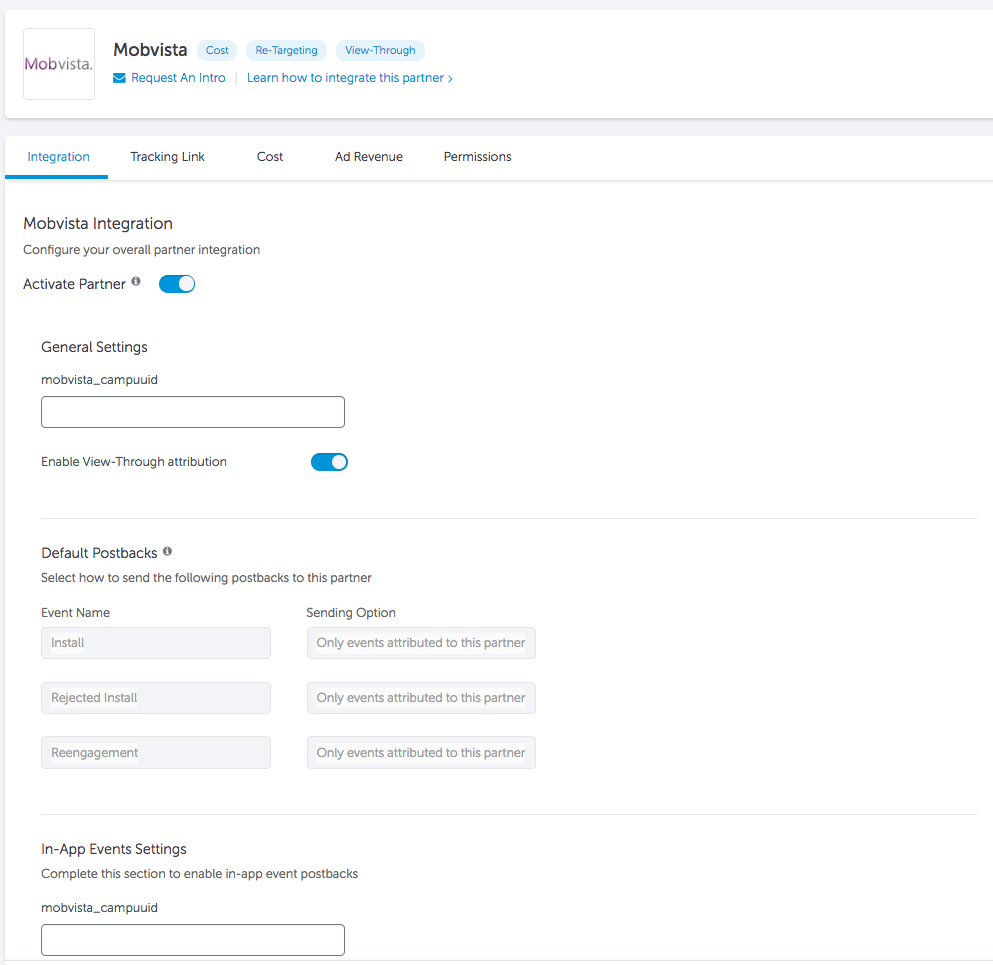The image size is (993, 965).
Task: Click the Mobvista Integration heading
Action: pos(98,224)
